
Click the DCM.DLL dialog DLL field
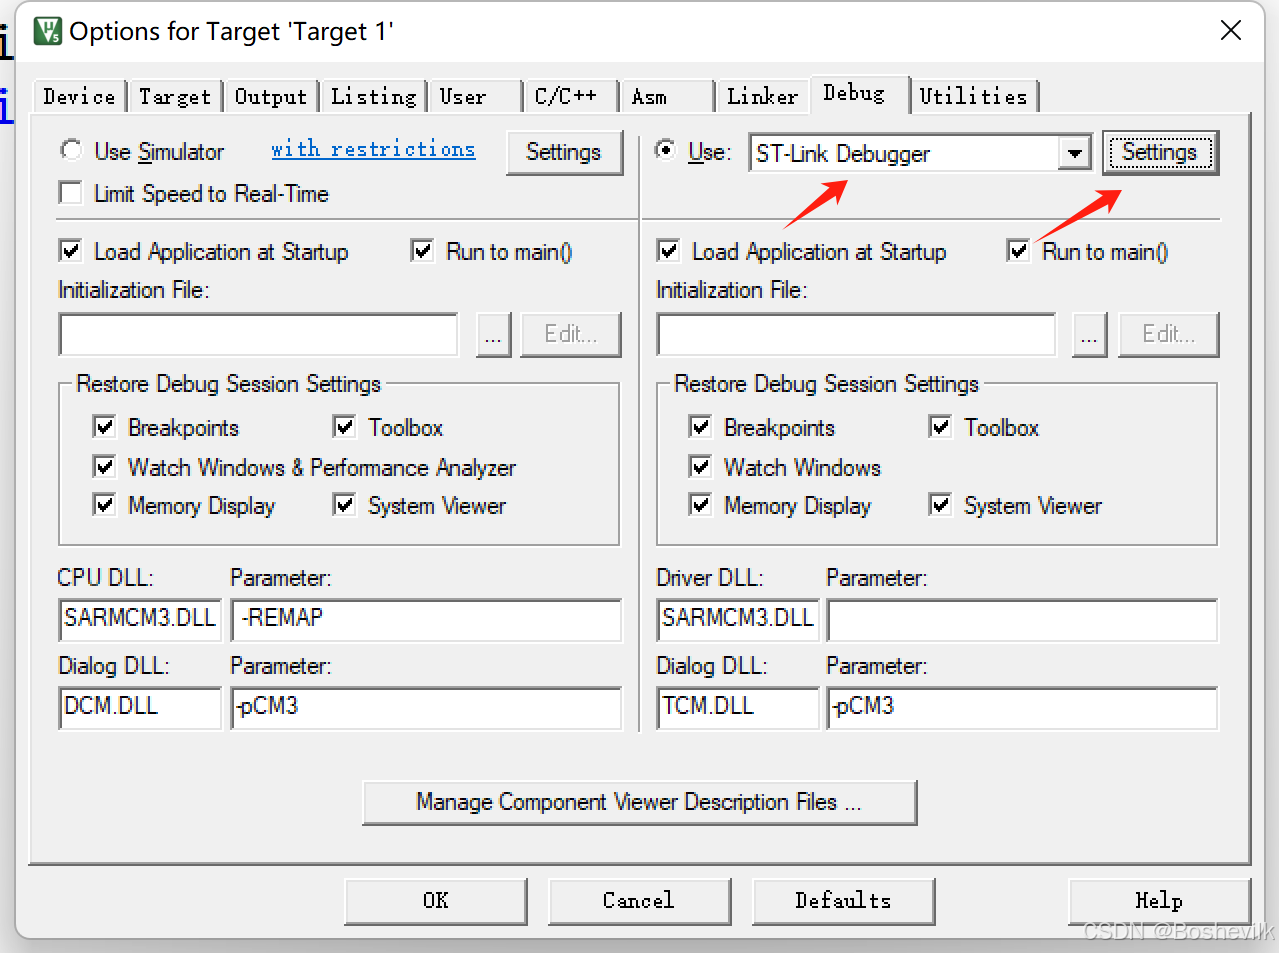140,708
